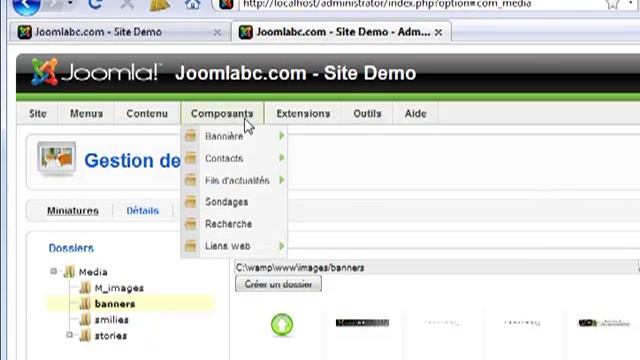Bookmark page with the star icon
The height and width of the screenshot is (360, 640).
[612, 4]
